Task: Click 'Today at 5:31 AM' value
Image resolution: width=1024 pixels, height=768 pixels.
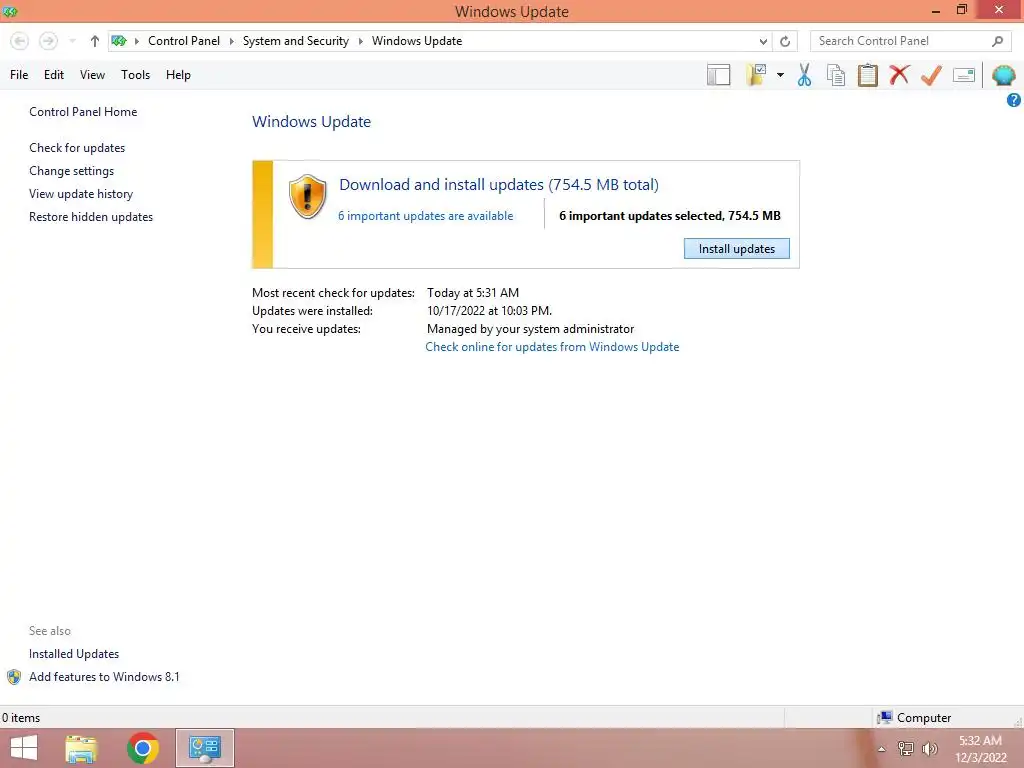Action: 473,293
